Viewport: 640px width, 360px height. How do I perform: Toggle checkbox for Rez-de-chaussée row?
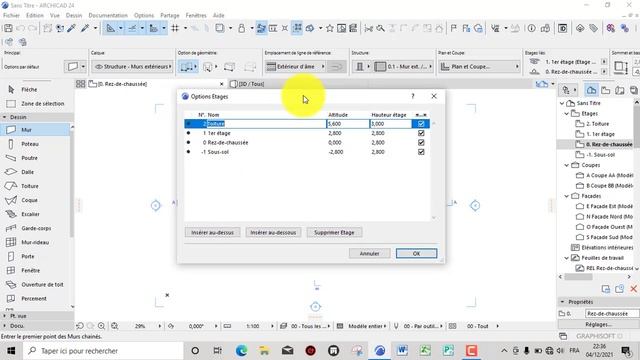pyautogui.click(x=421, y=142)
